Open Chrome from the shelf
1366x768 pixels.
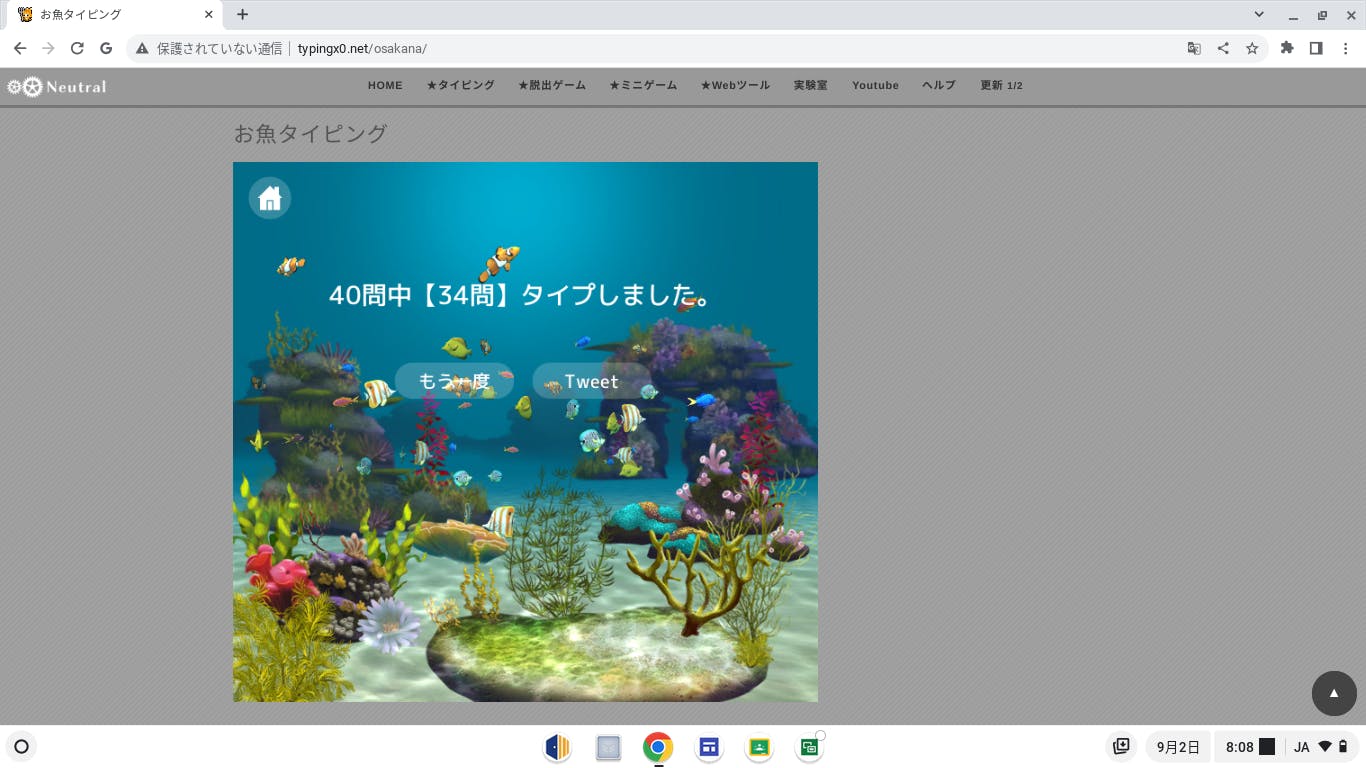[x=658, y=747]
